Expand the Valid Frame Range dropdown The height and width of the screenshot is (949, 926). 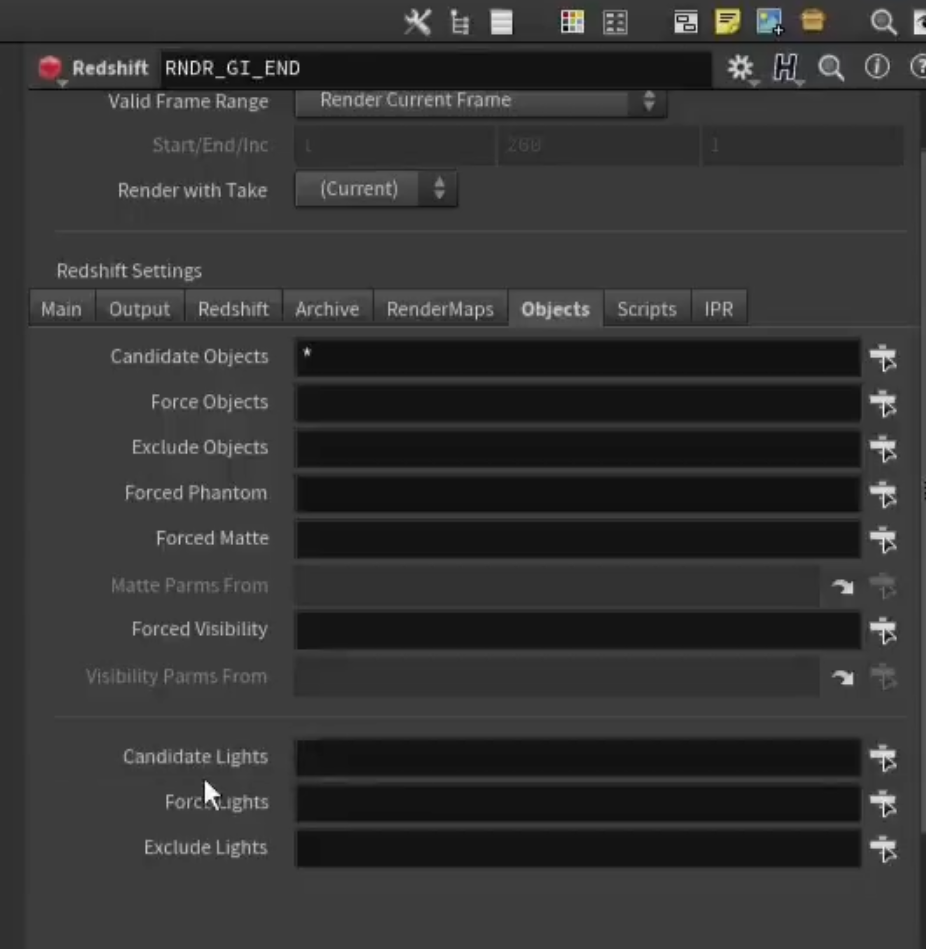tap(481, 101)
